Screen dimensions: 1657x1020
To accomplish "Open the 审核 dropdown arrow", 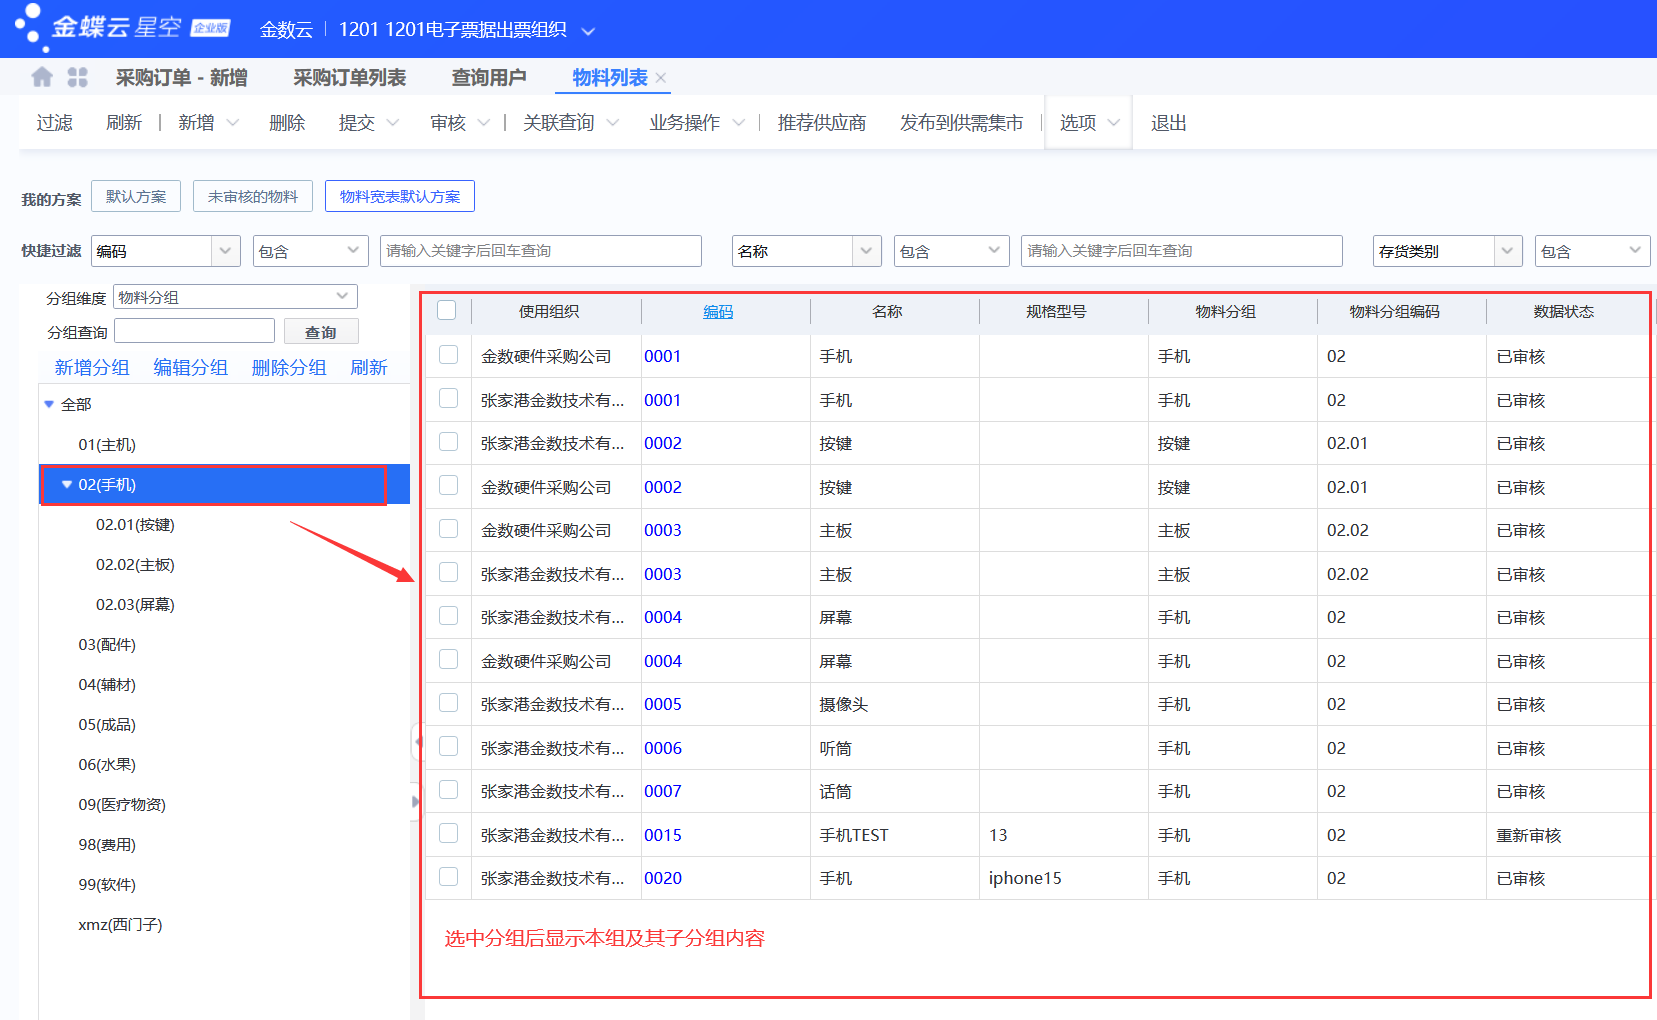I will 484,123.
